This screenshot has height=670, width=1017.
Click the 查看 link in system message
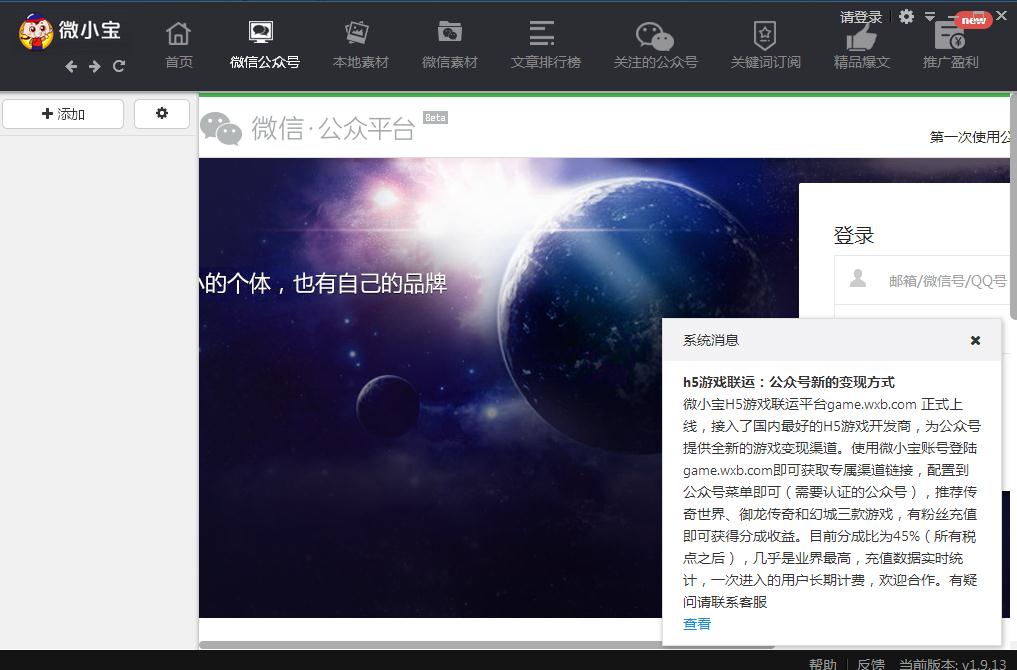tap(697, 624)
